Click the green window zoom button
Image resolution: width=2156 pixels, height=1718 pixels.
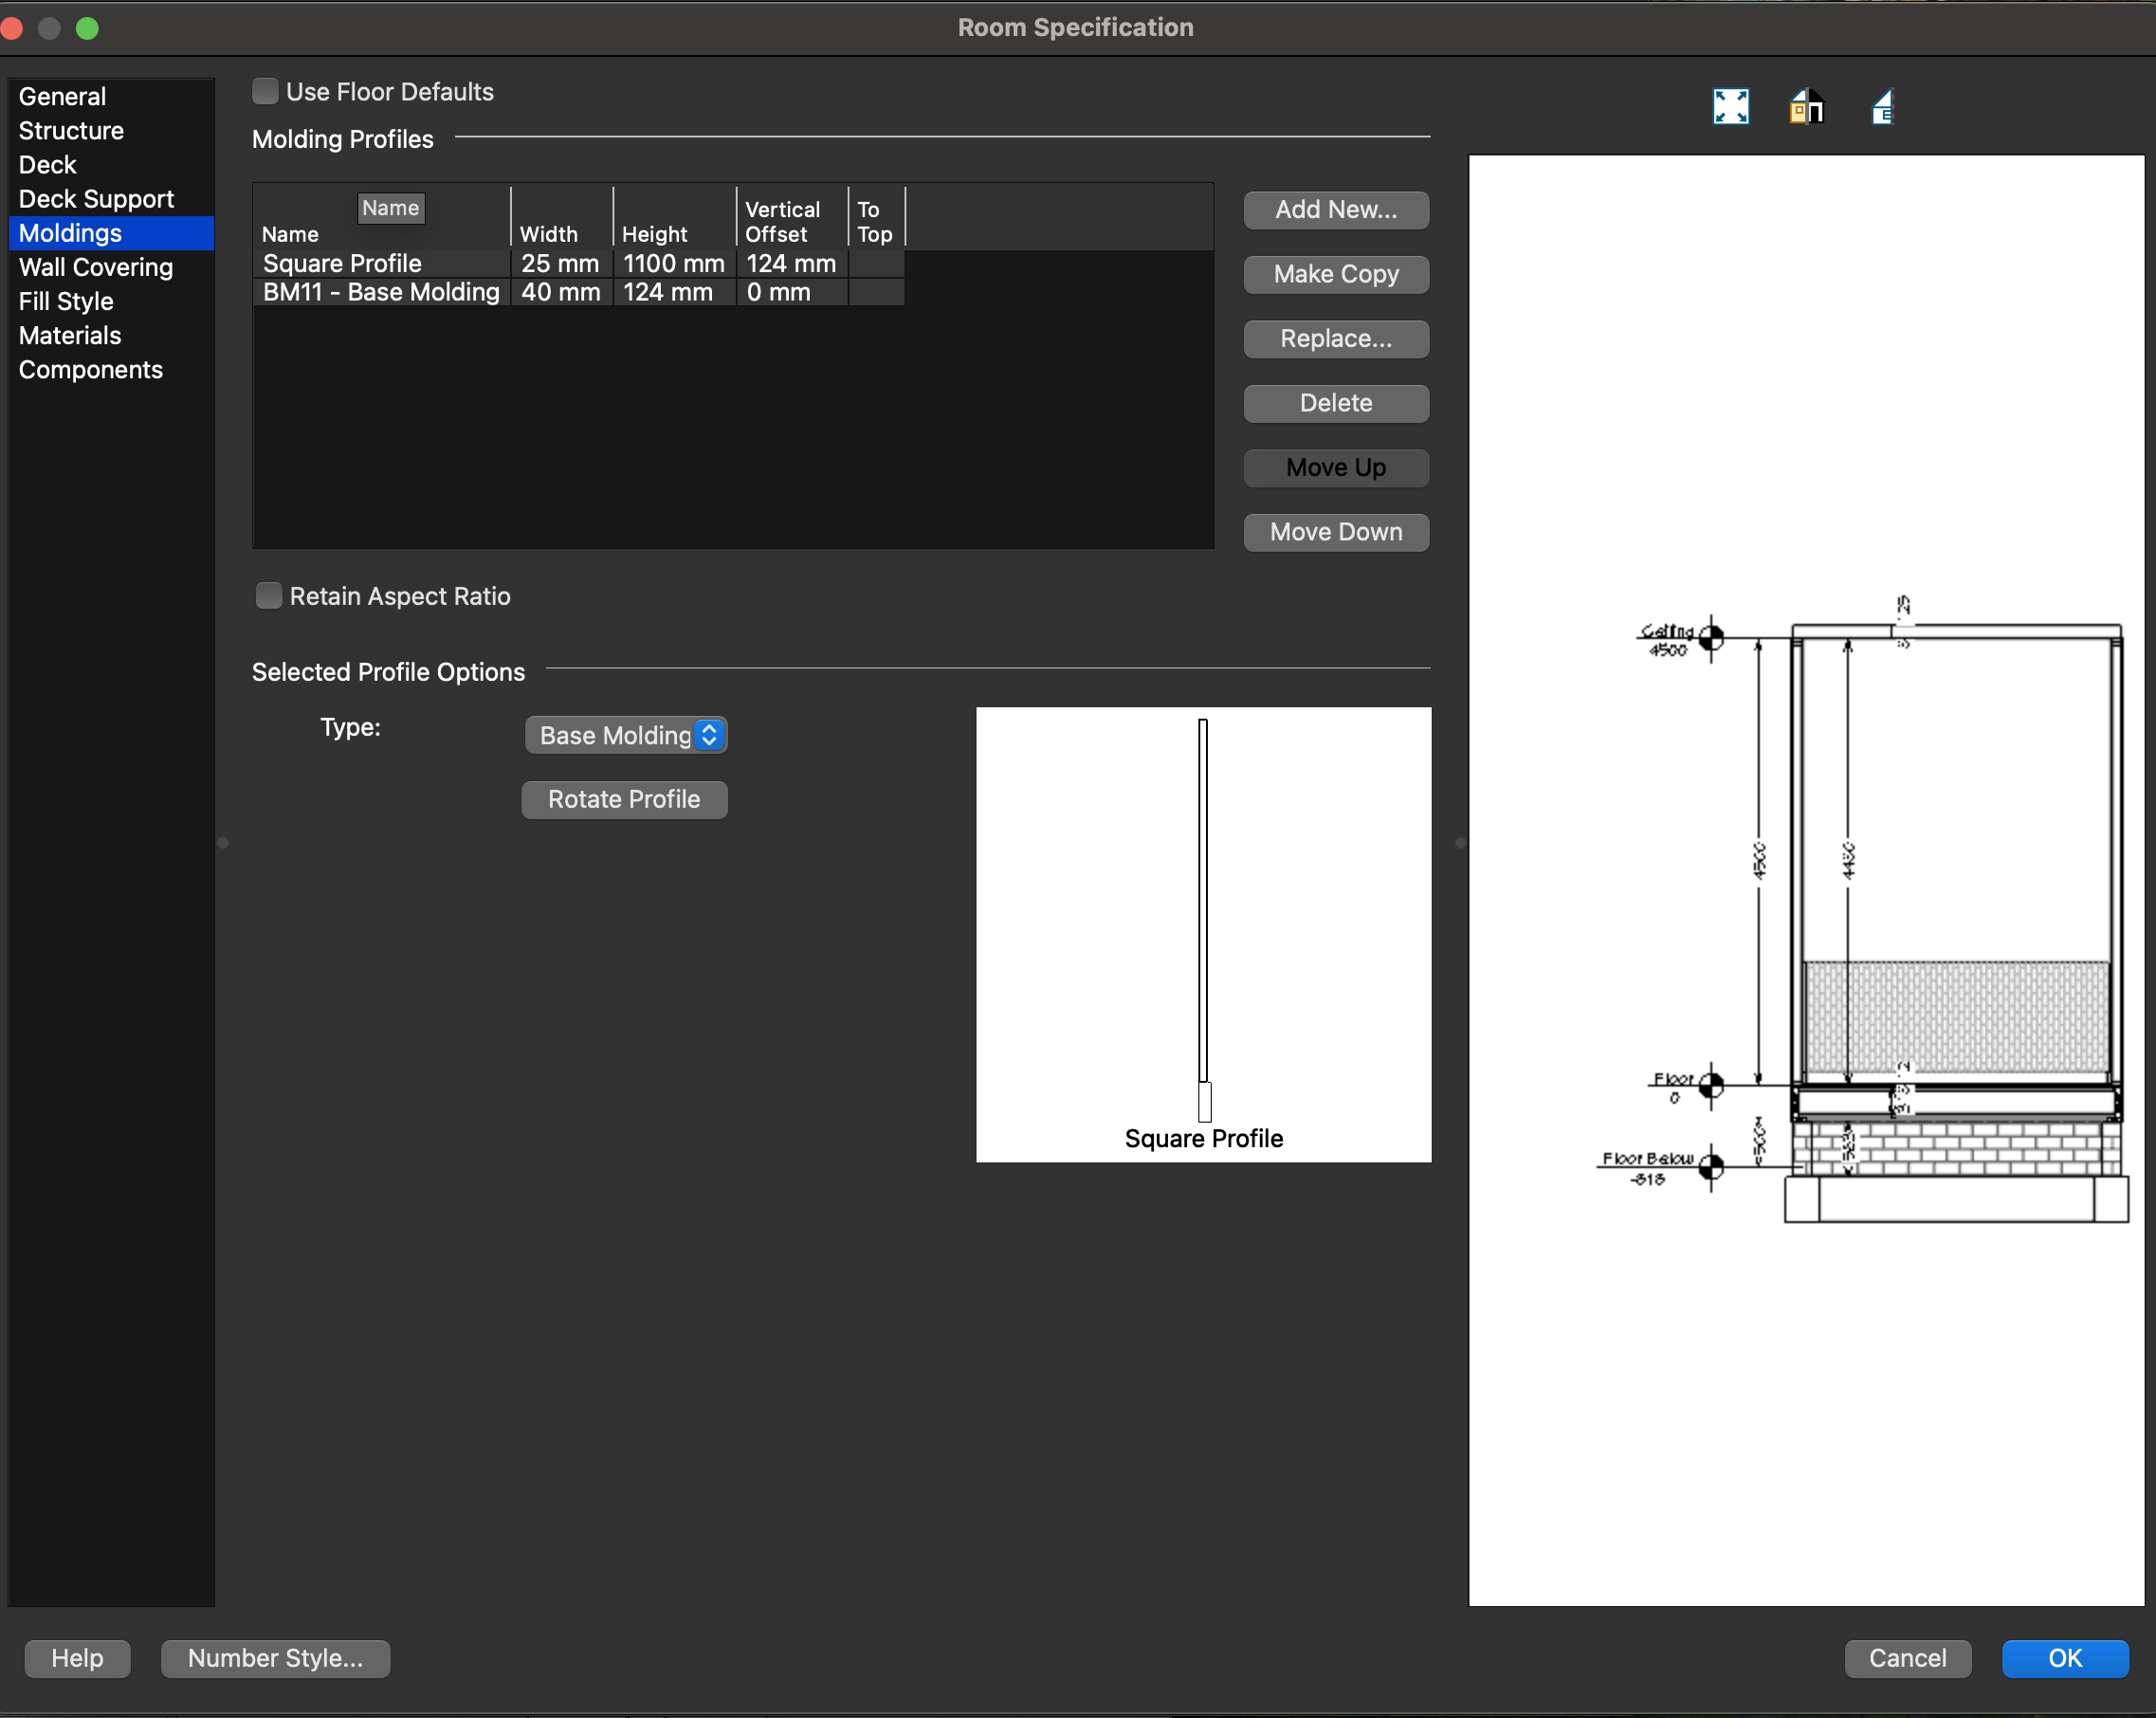[87, 28]
